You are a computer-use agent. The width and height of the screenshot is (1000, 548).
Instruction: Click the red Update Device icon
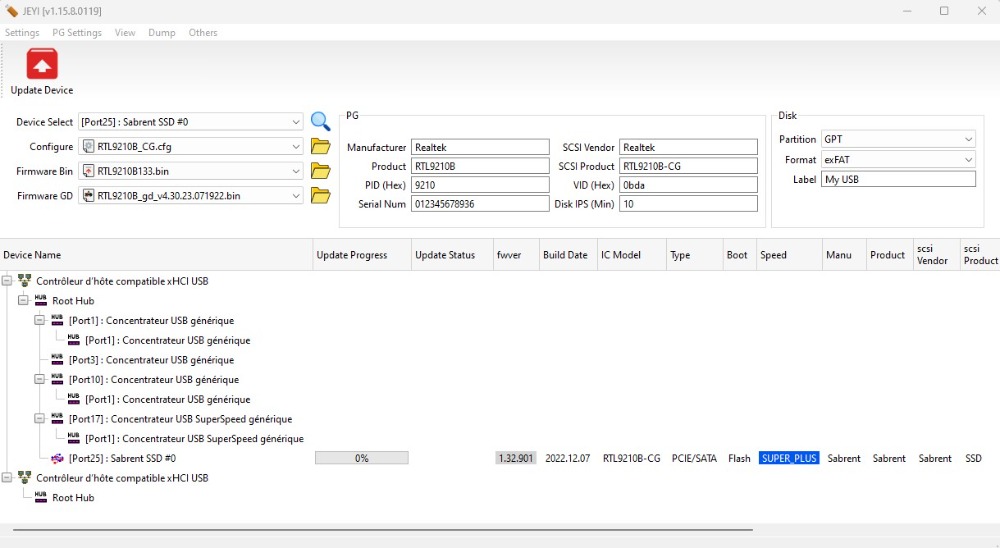[x=42, y=65]
